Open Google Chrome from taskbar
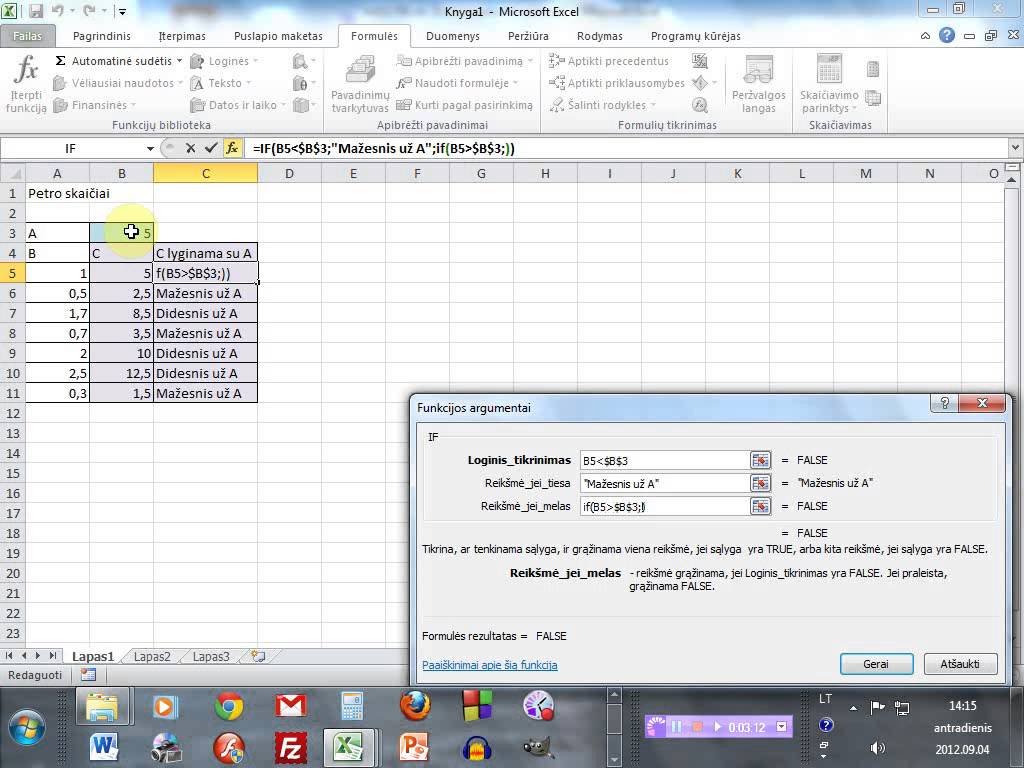1024x768 pixels. tap(229, 707)
